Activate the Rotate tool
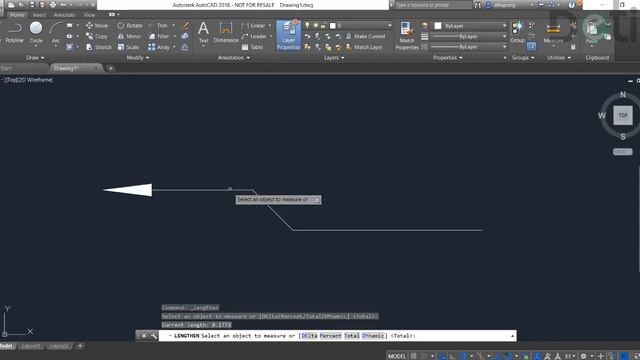This screenshot has width=640, height=360. [130, 25]
